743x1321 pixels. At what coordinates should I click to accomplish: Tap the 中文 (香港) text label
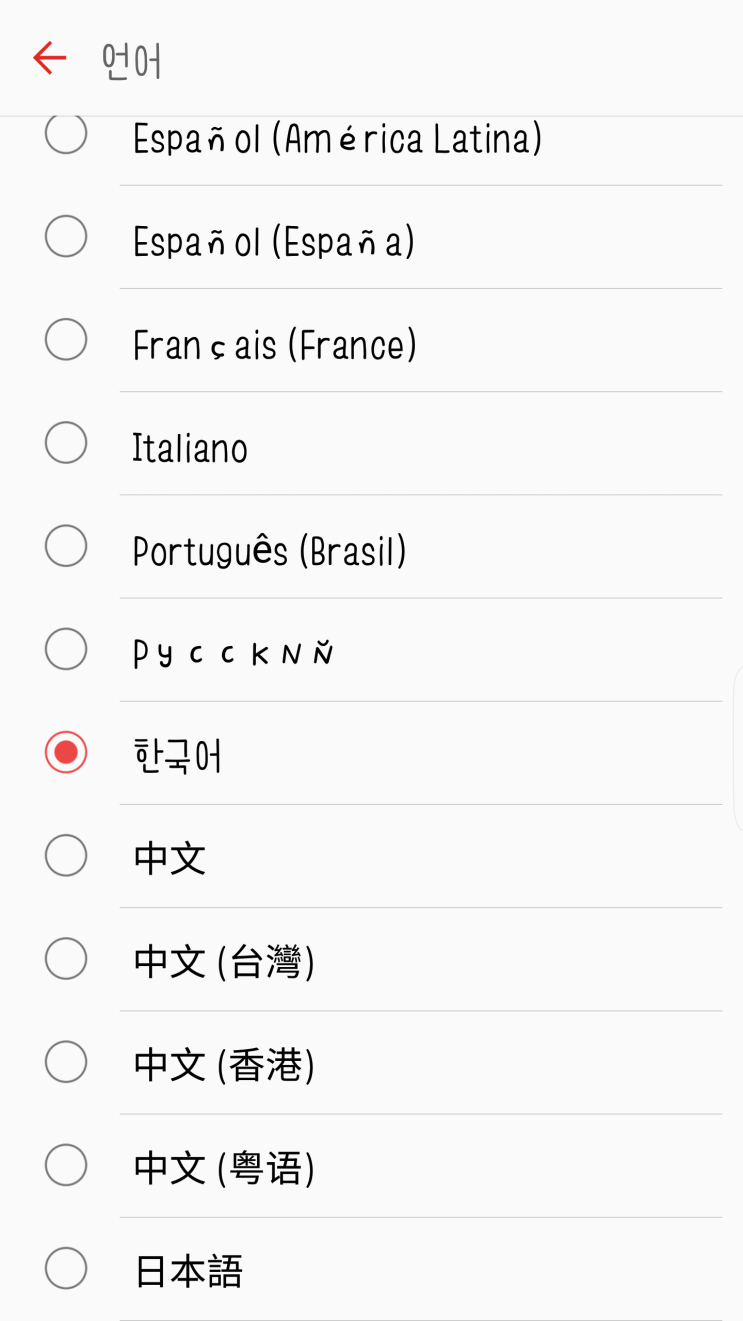pos(224,1065)
